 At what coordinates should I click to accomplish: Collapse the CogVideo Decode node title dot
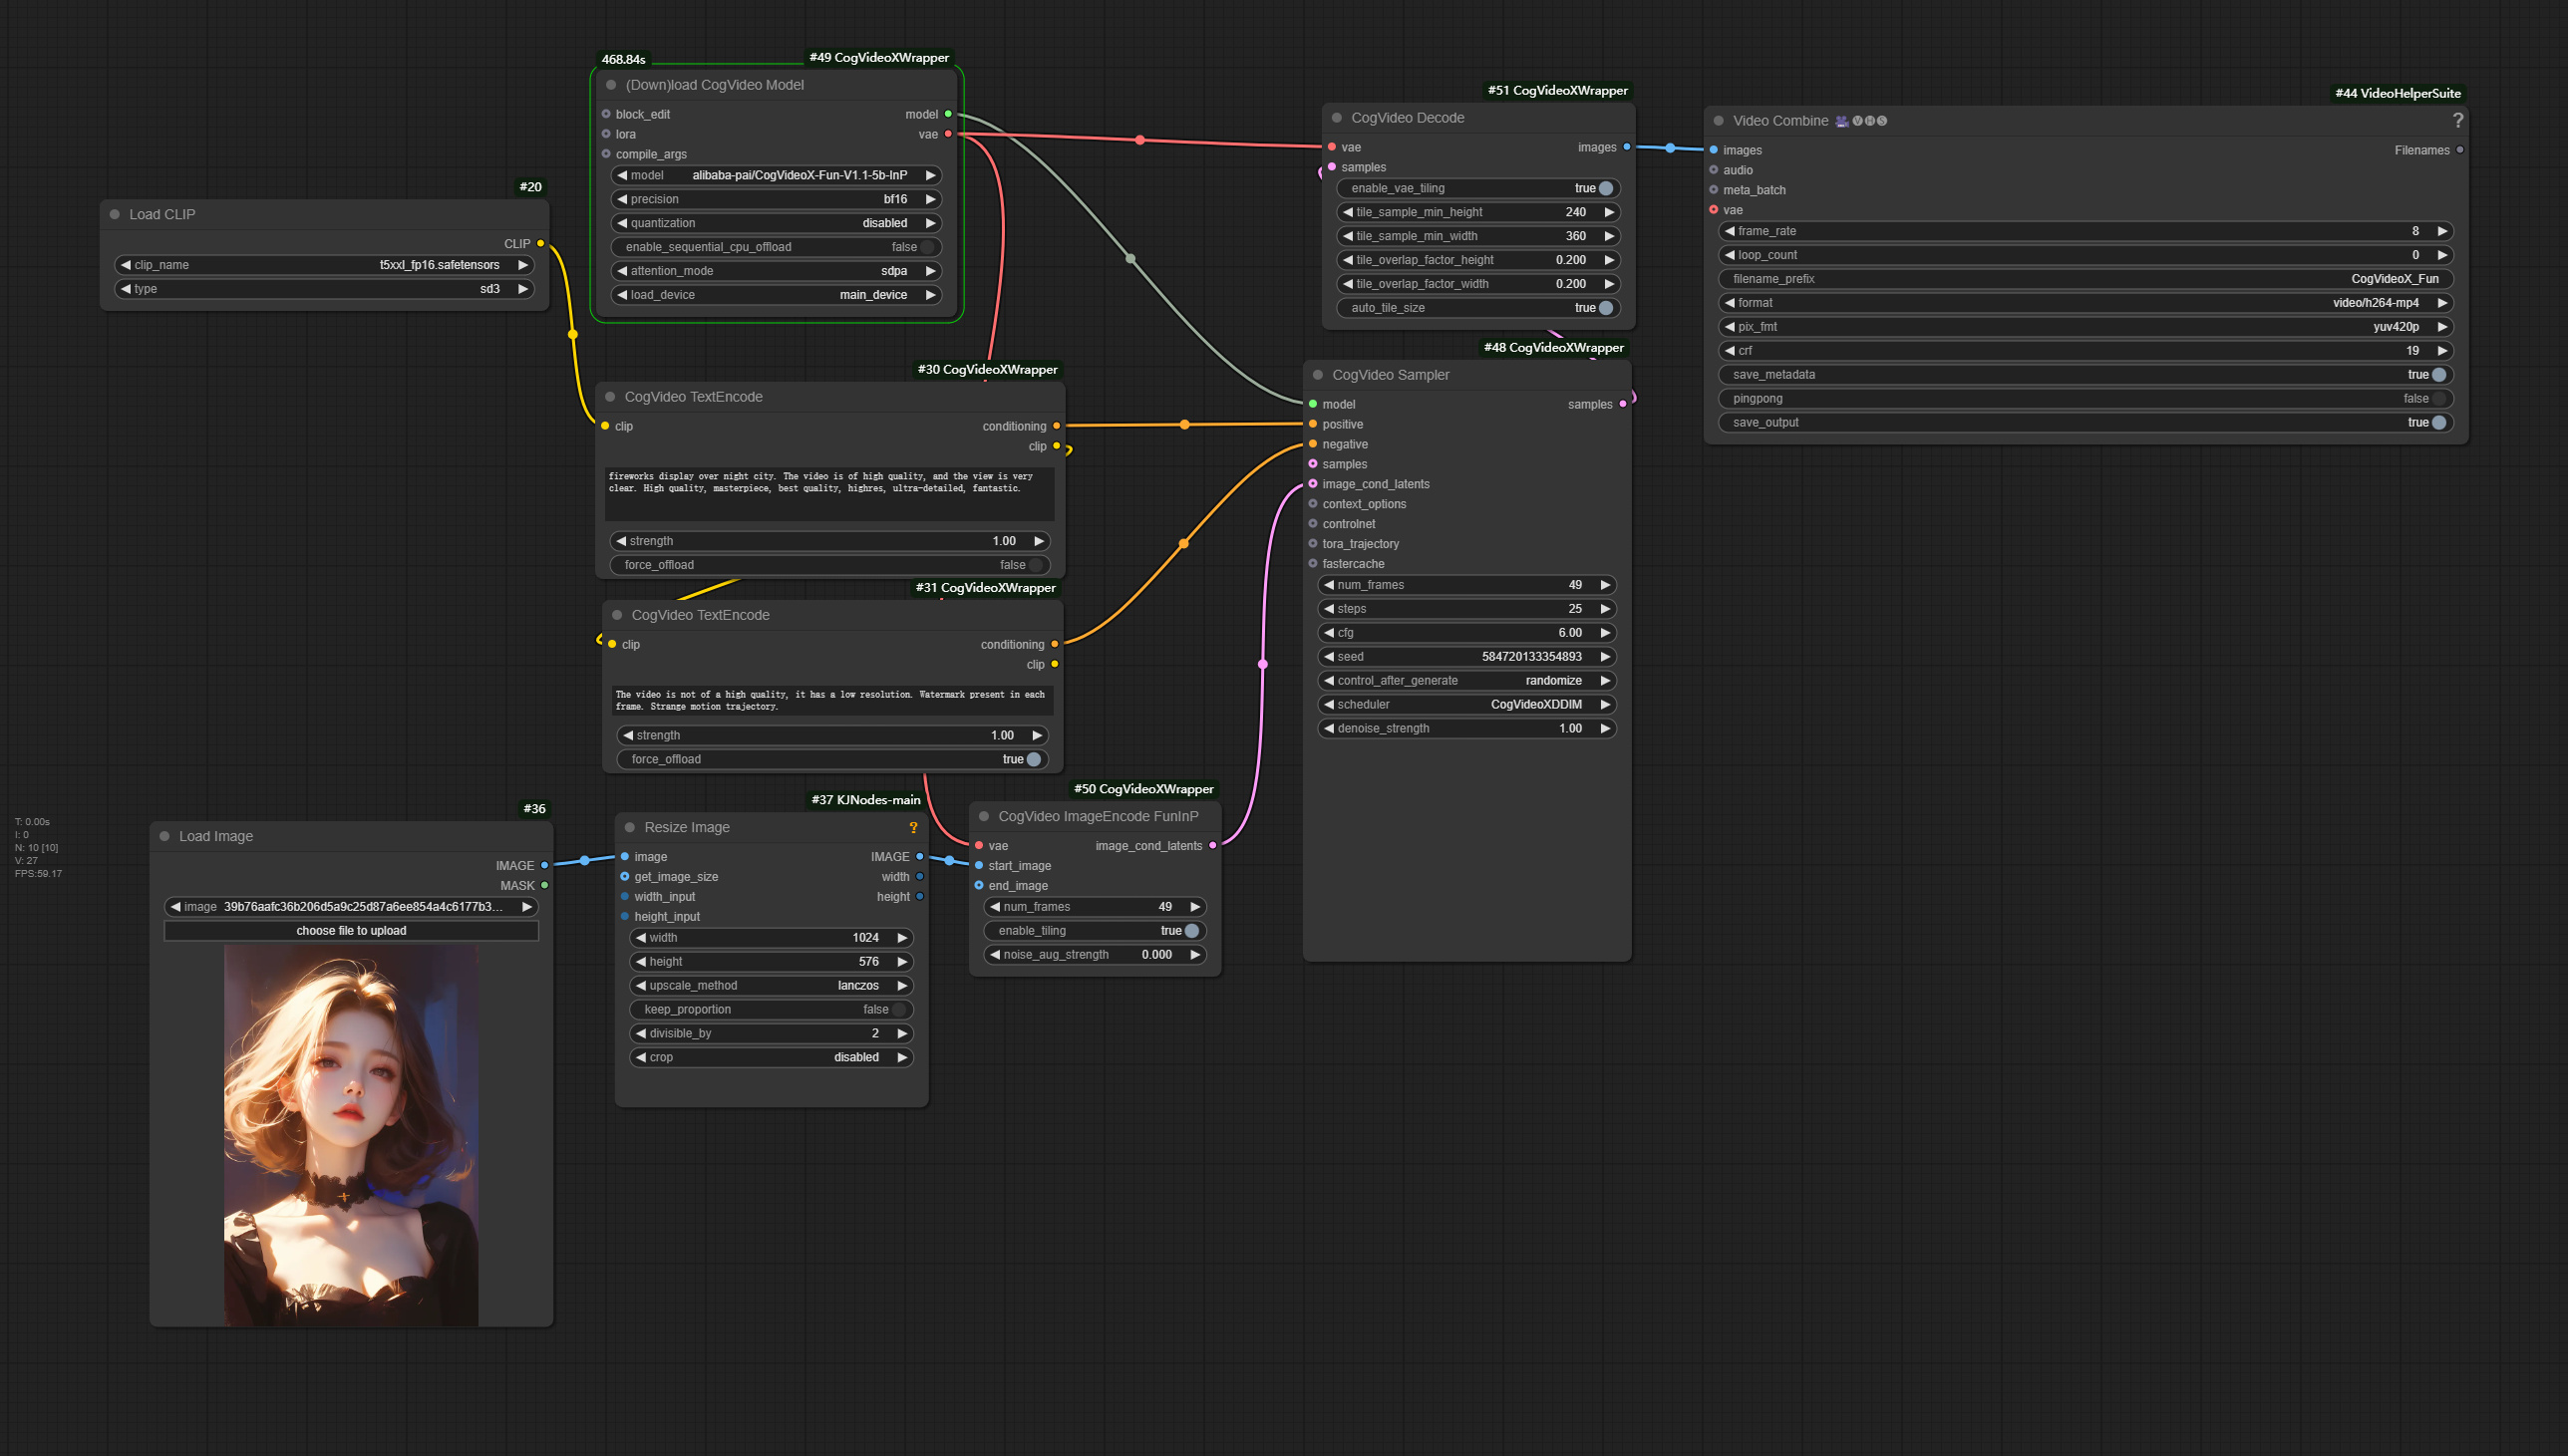coord(1337,117)
